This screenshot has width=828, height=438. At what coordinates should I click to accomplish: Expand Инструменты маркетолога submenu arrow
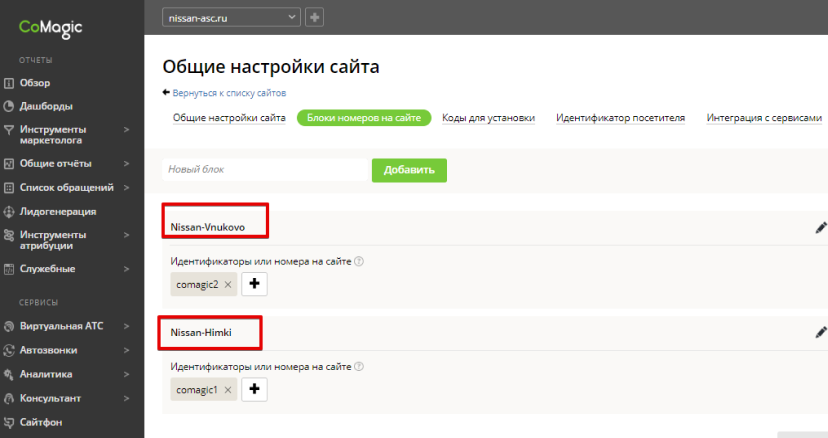click(x=126, y=129)
